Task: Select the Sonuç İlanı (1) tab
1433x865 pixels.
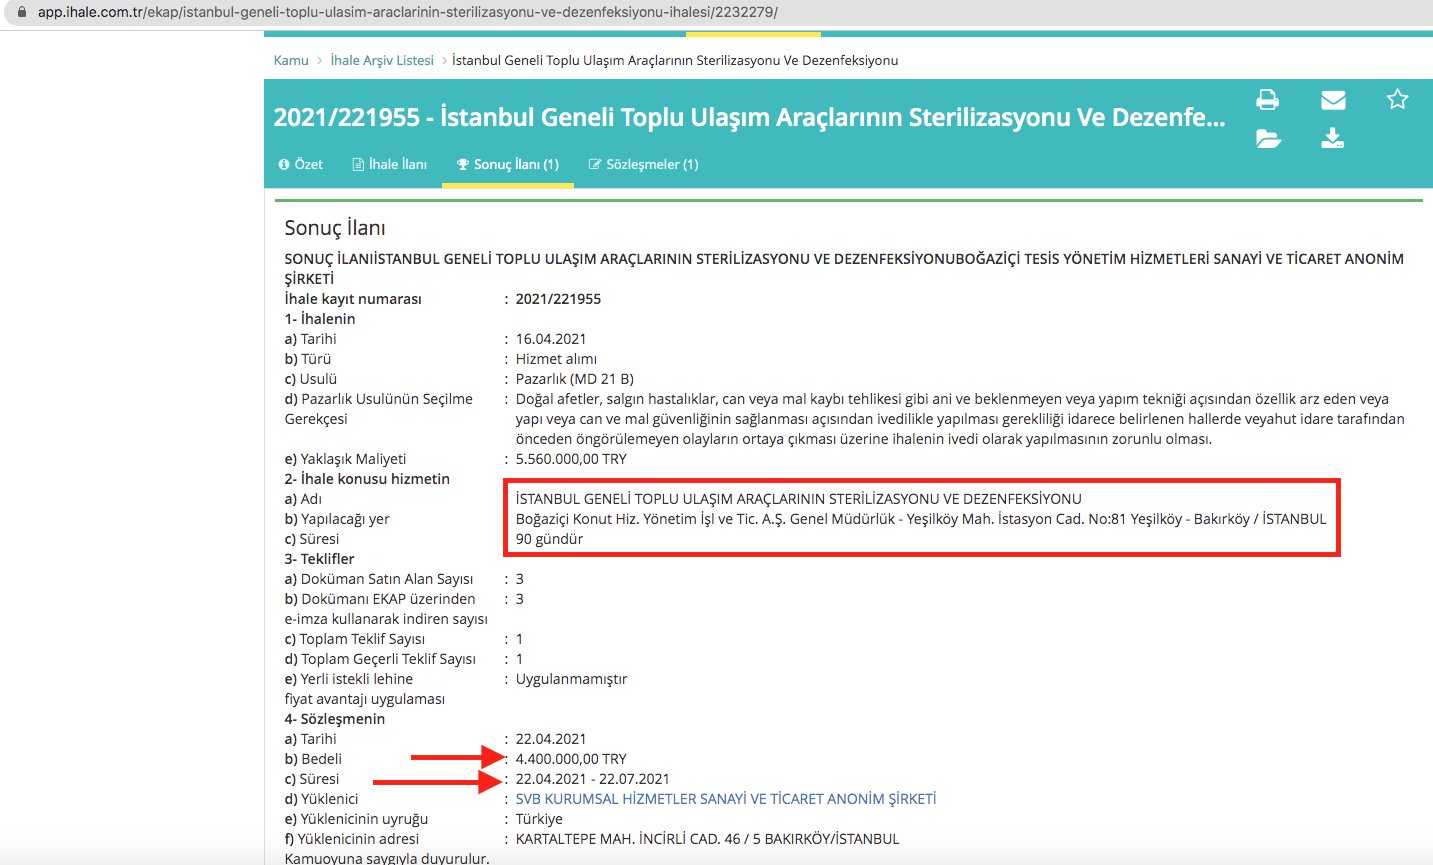Action: click(x=508, y=164)
